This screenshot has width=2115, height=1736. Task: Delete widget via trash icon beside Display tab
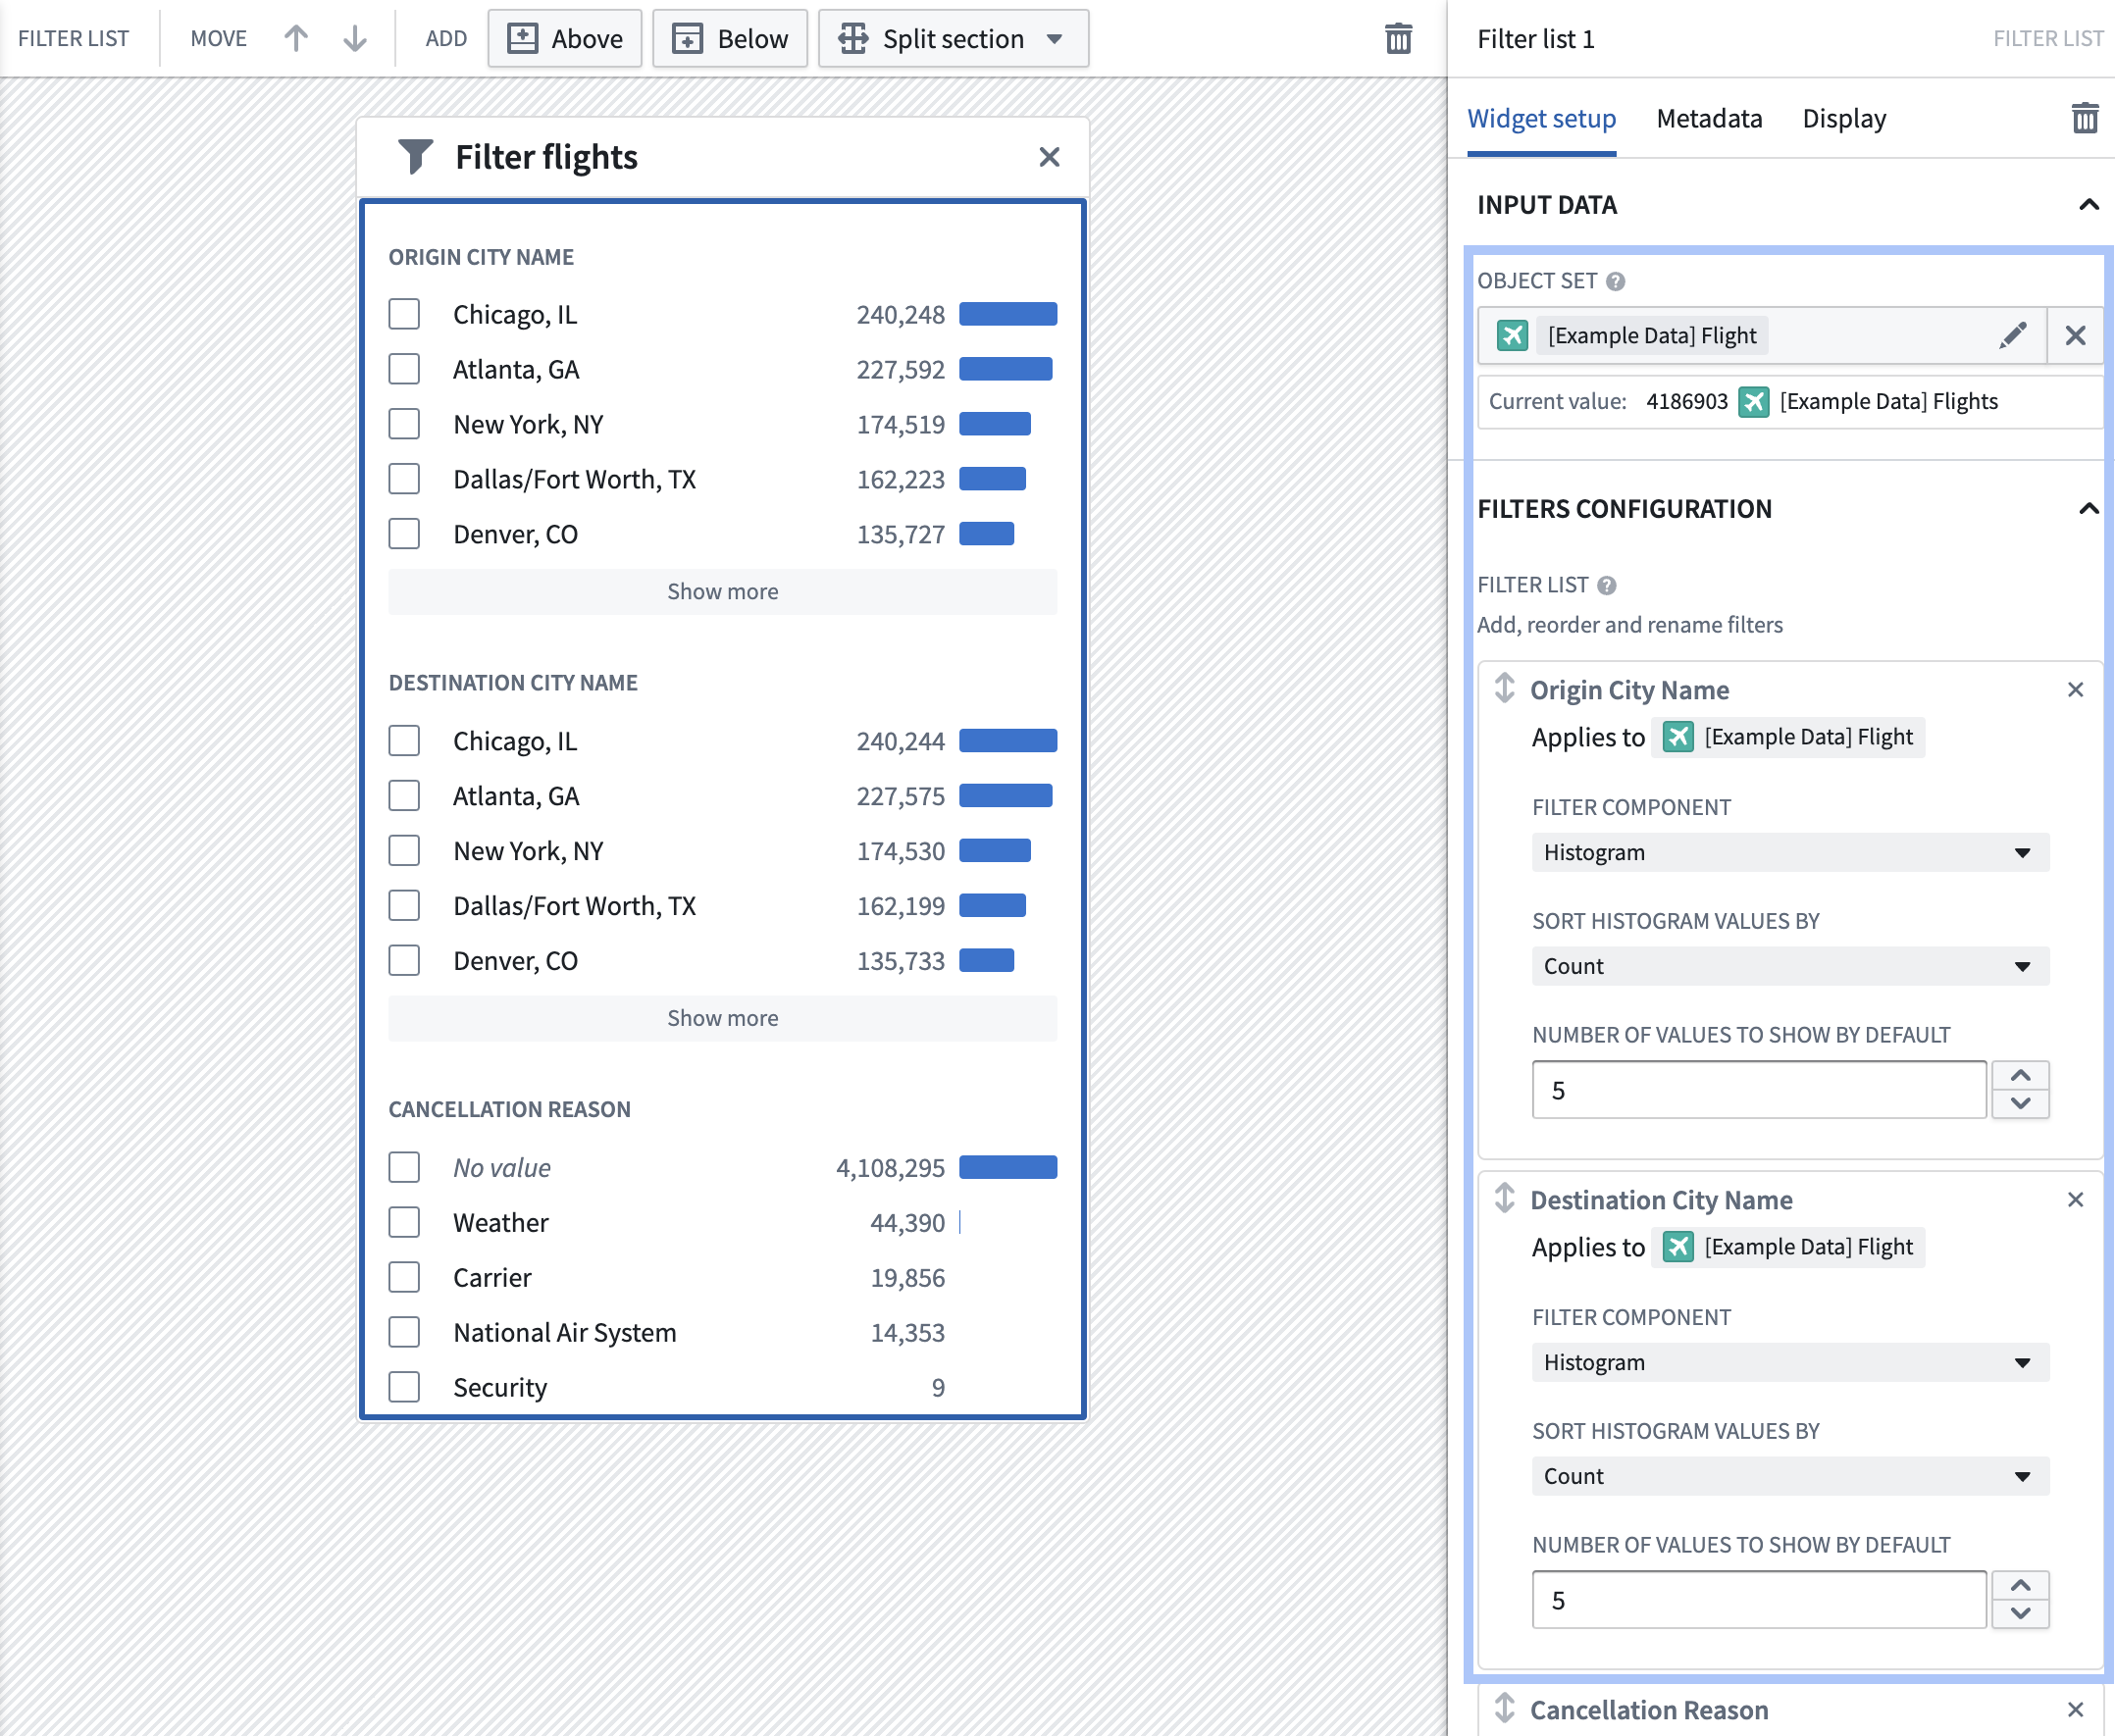click(2085, 118)
